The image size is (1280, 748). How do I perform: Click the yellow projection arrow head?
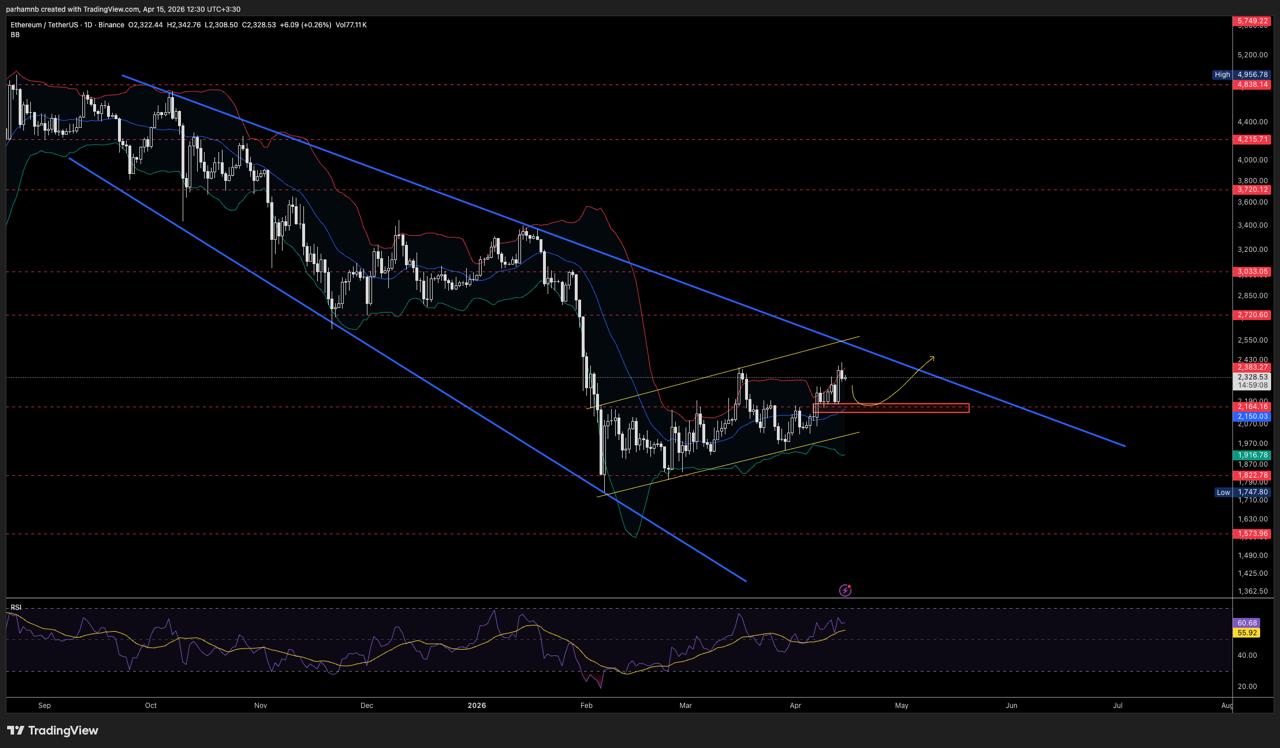pyautogui.click(x=932, y=357)
